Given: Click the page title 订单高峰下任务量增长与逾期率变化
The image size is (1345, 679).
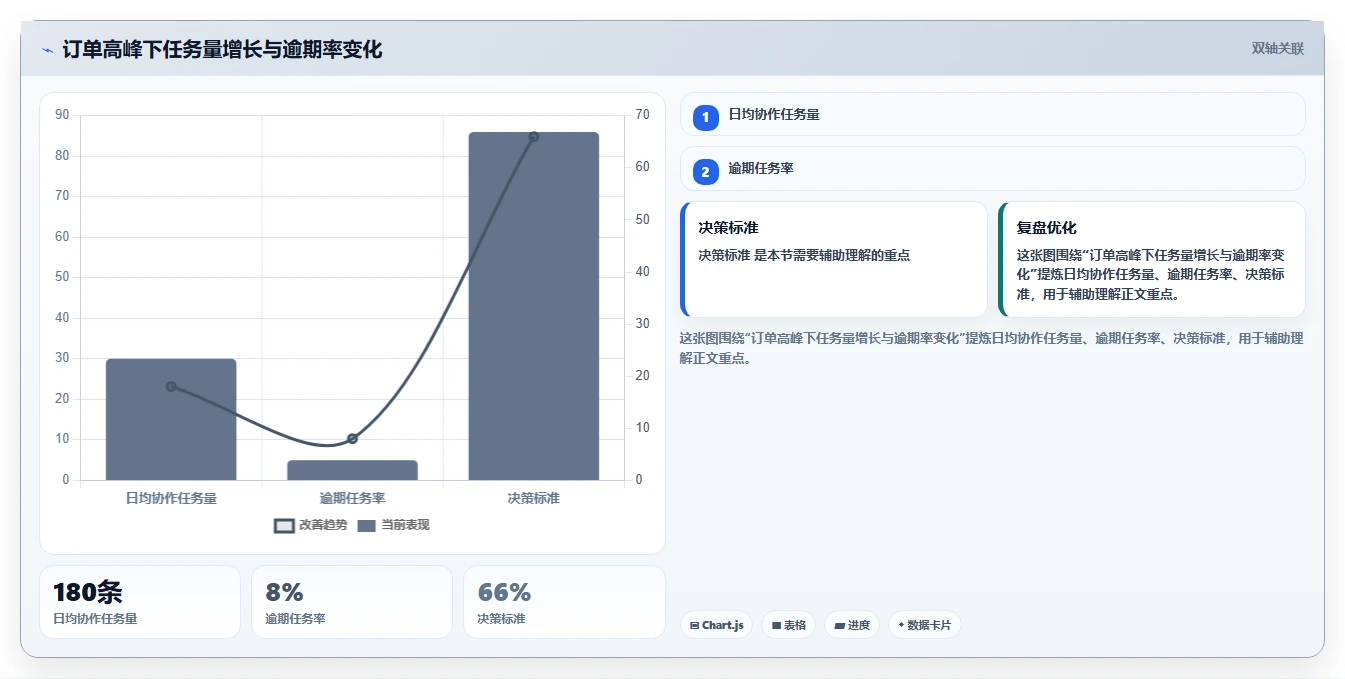Looking at the screenshot, I should click(222, 49).
